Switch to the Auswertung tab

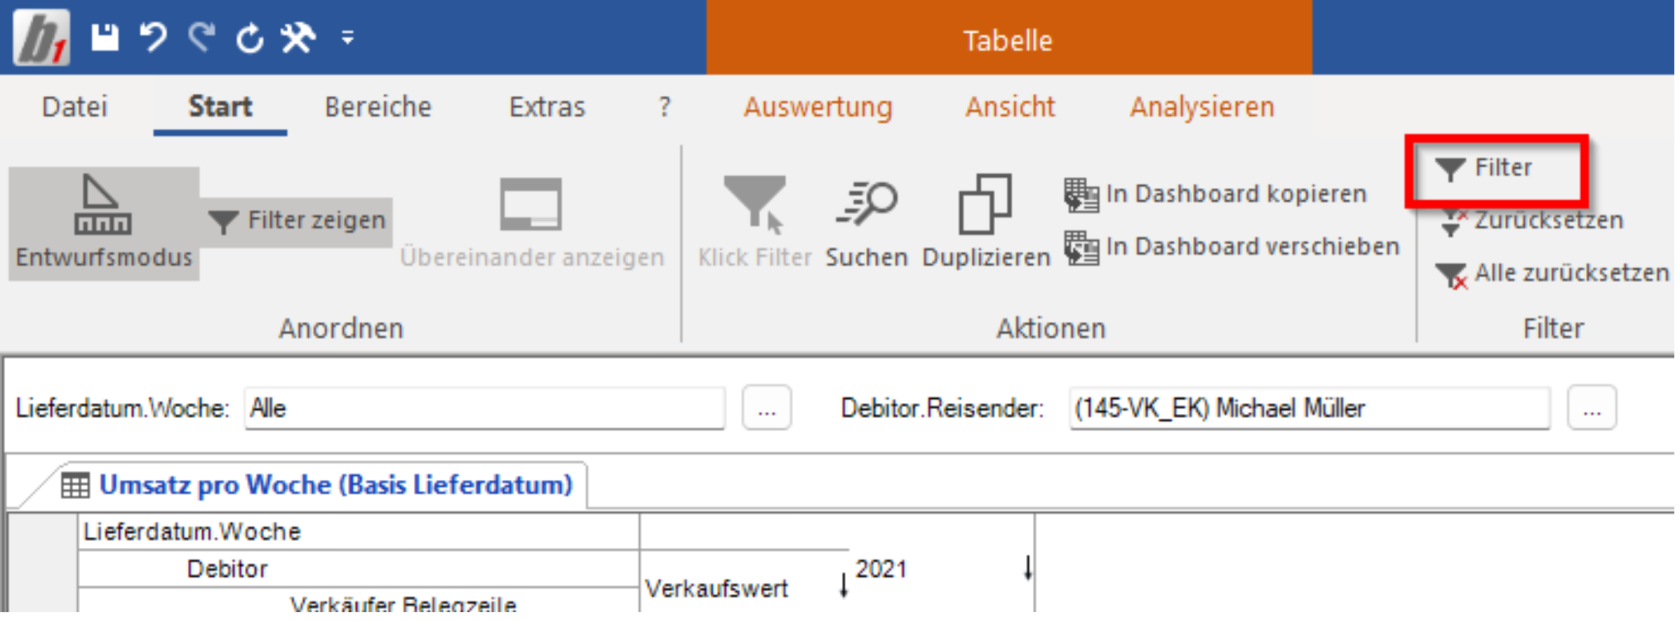click(x=818, y=107)
